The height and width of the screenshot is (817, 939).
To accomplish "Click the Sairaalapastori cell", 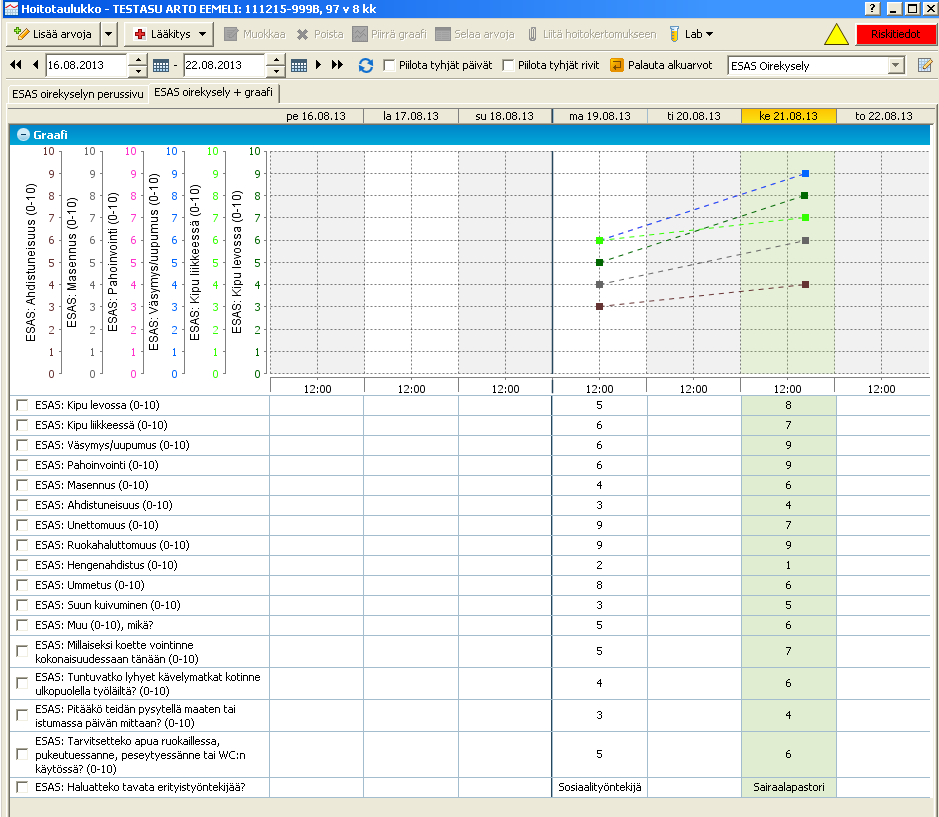I will point(789,787).
